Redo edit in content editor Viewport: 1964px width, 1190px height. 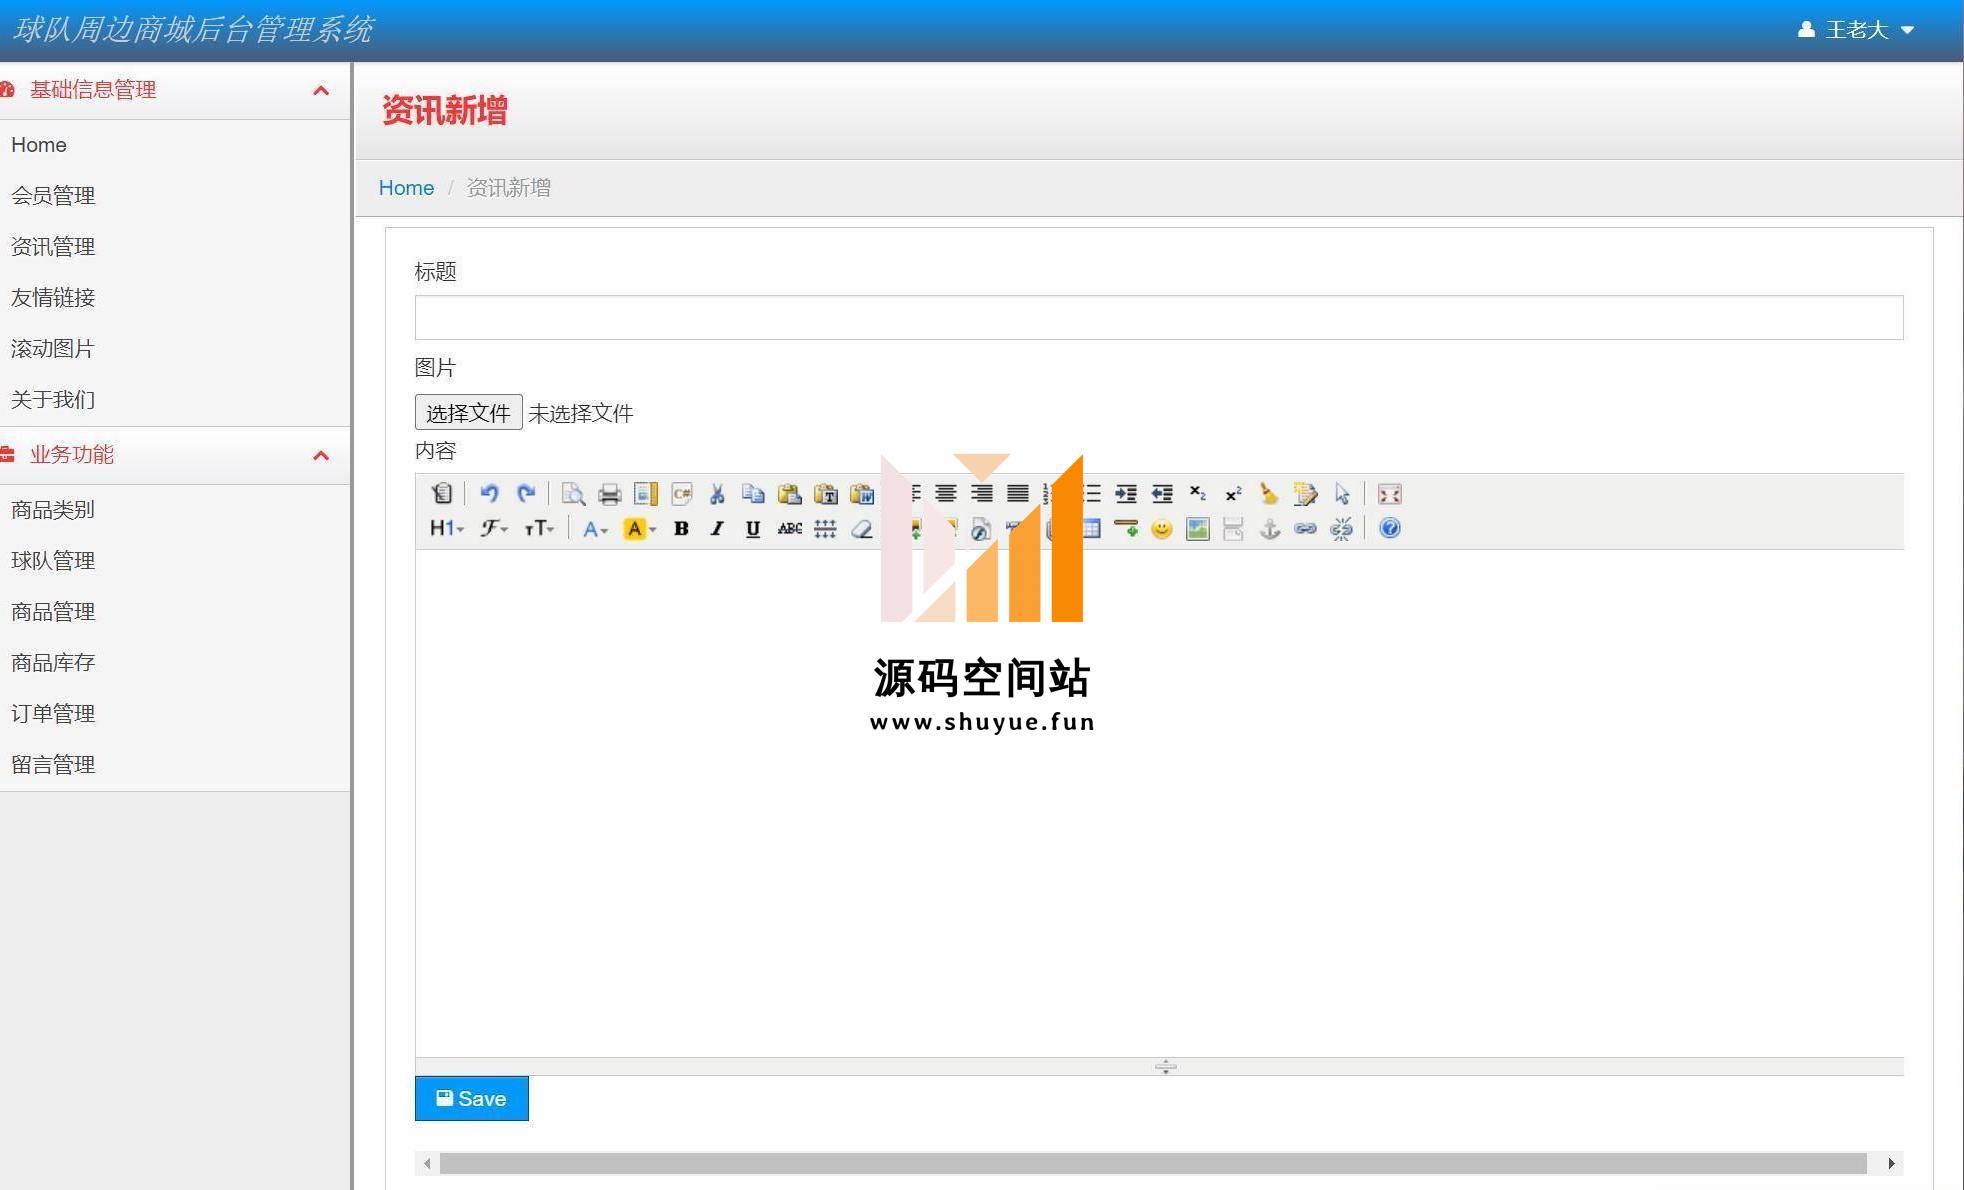point(526,493)
